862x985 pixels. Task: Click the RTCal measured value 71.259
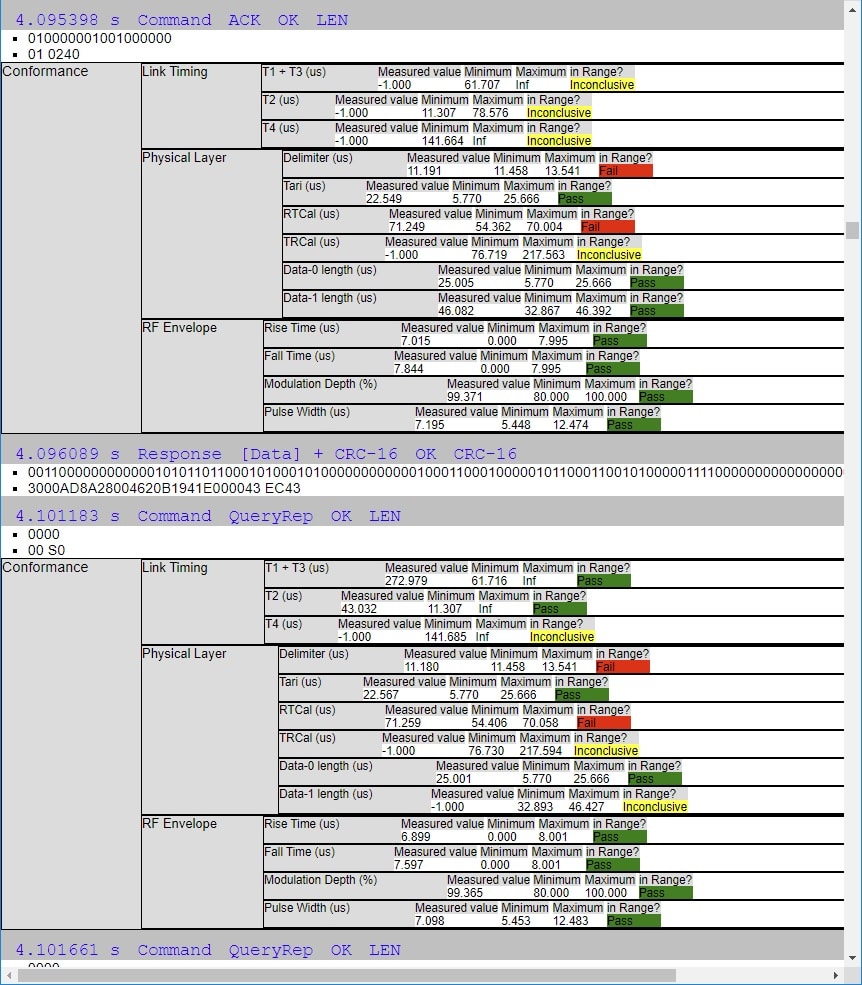click(403, 723)
